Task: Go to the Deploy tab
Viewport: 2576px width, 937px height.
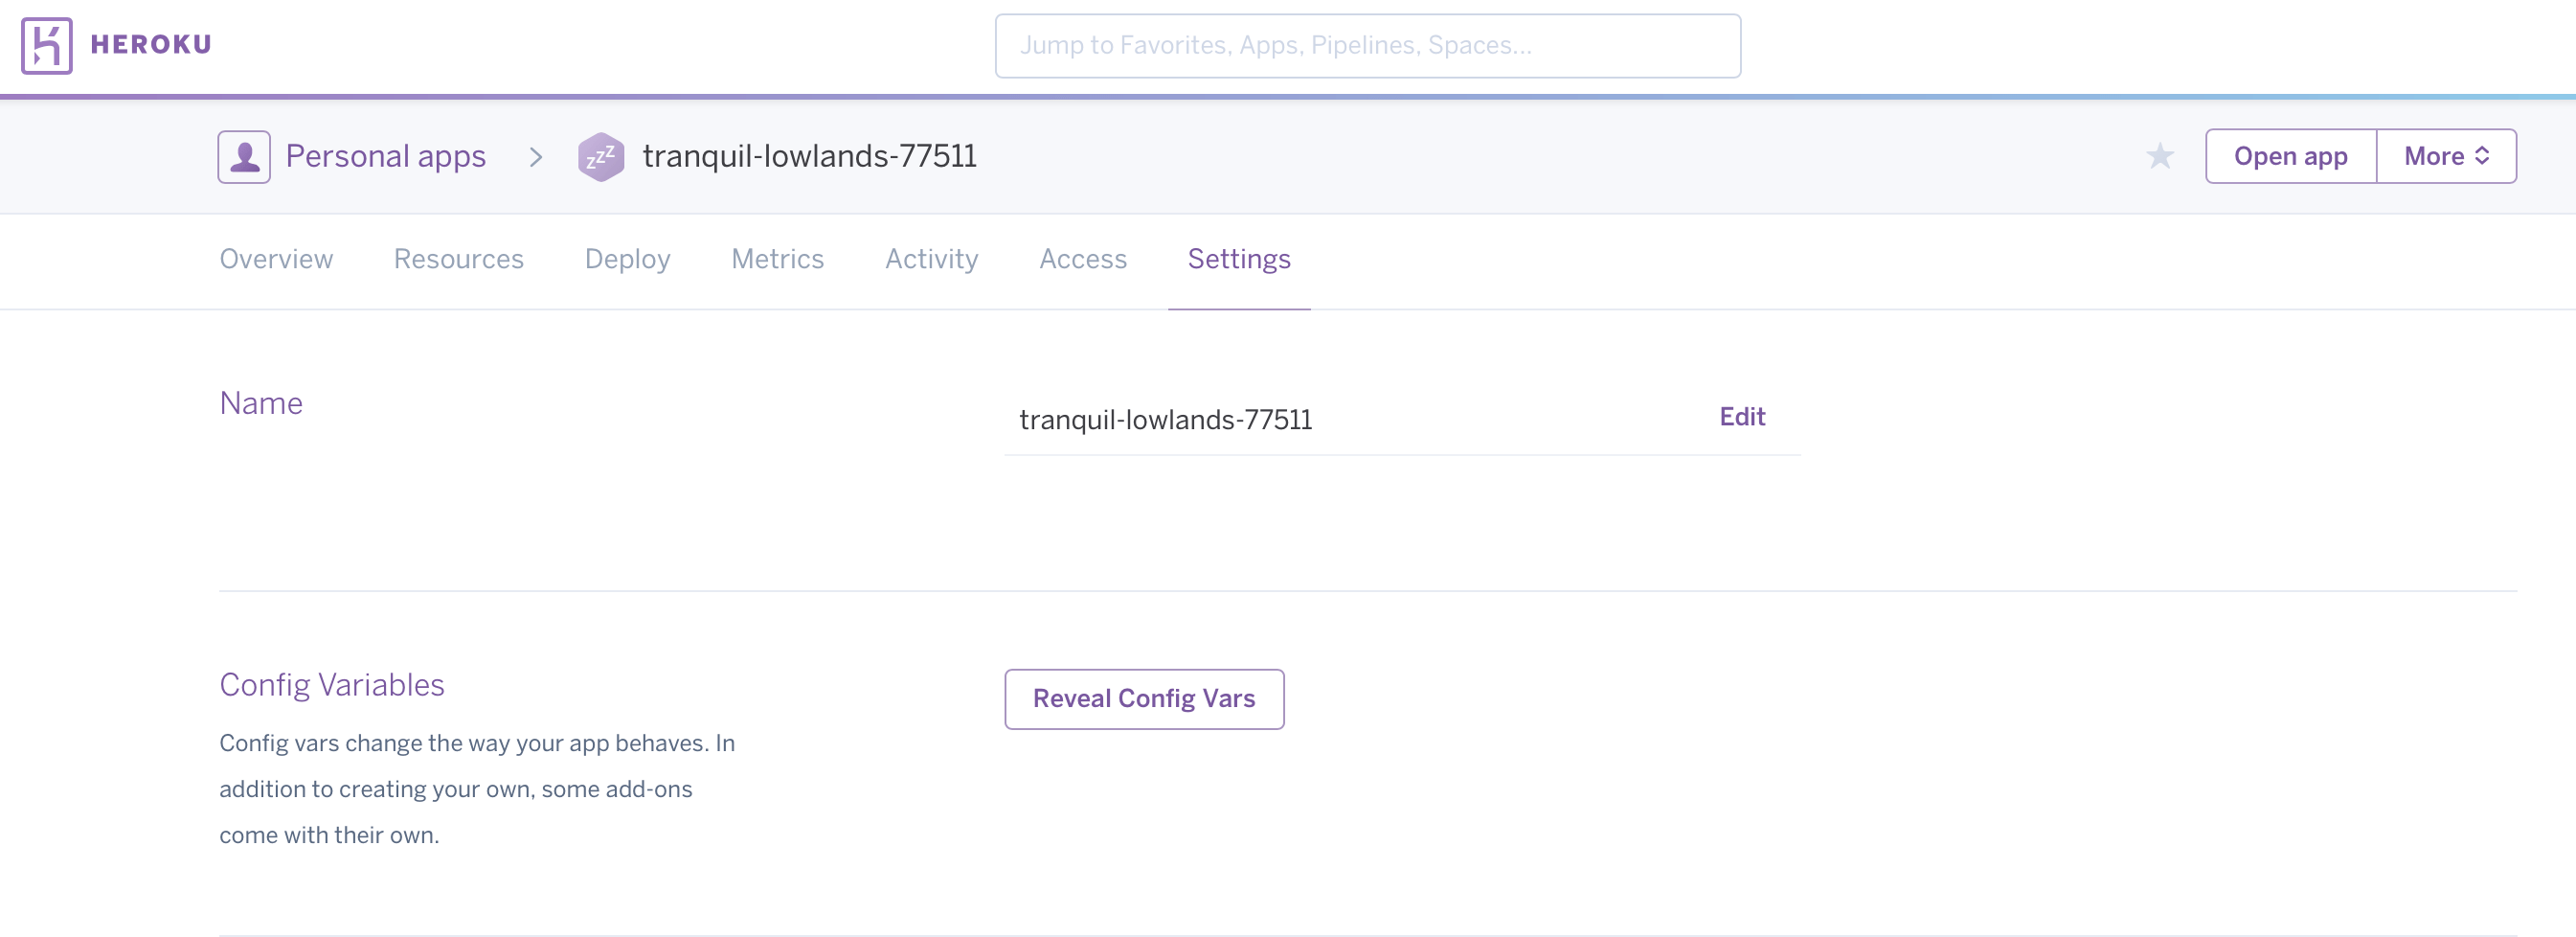Action: tap(627, 259)
